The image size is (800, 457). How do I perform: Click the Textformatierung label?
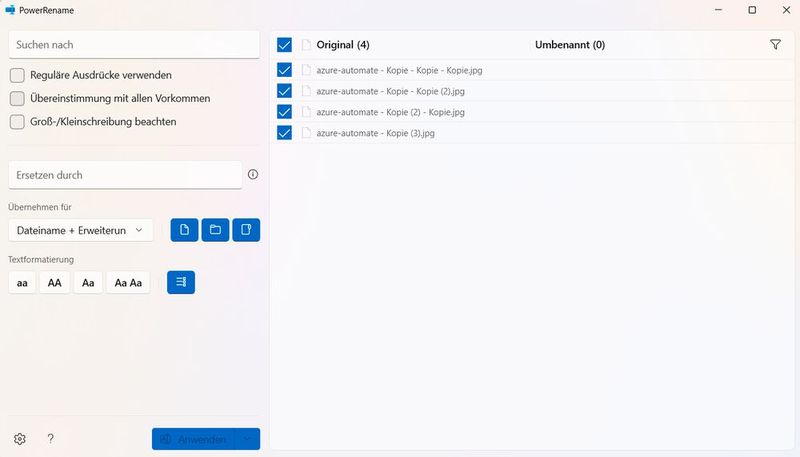[41, 259]
